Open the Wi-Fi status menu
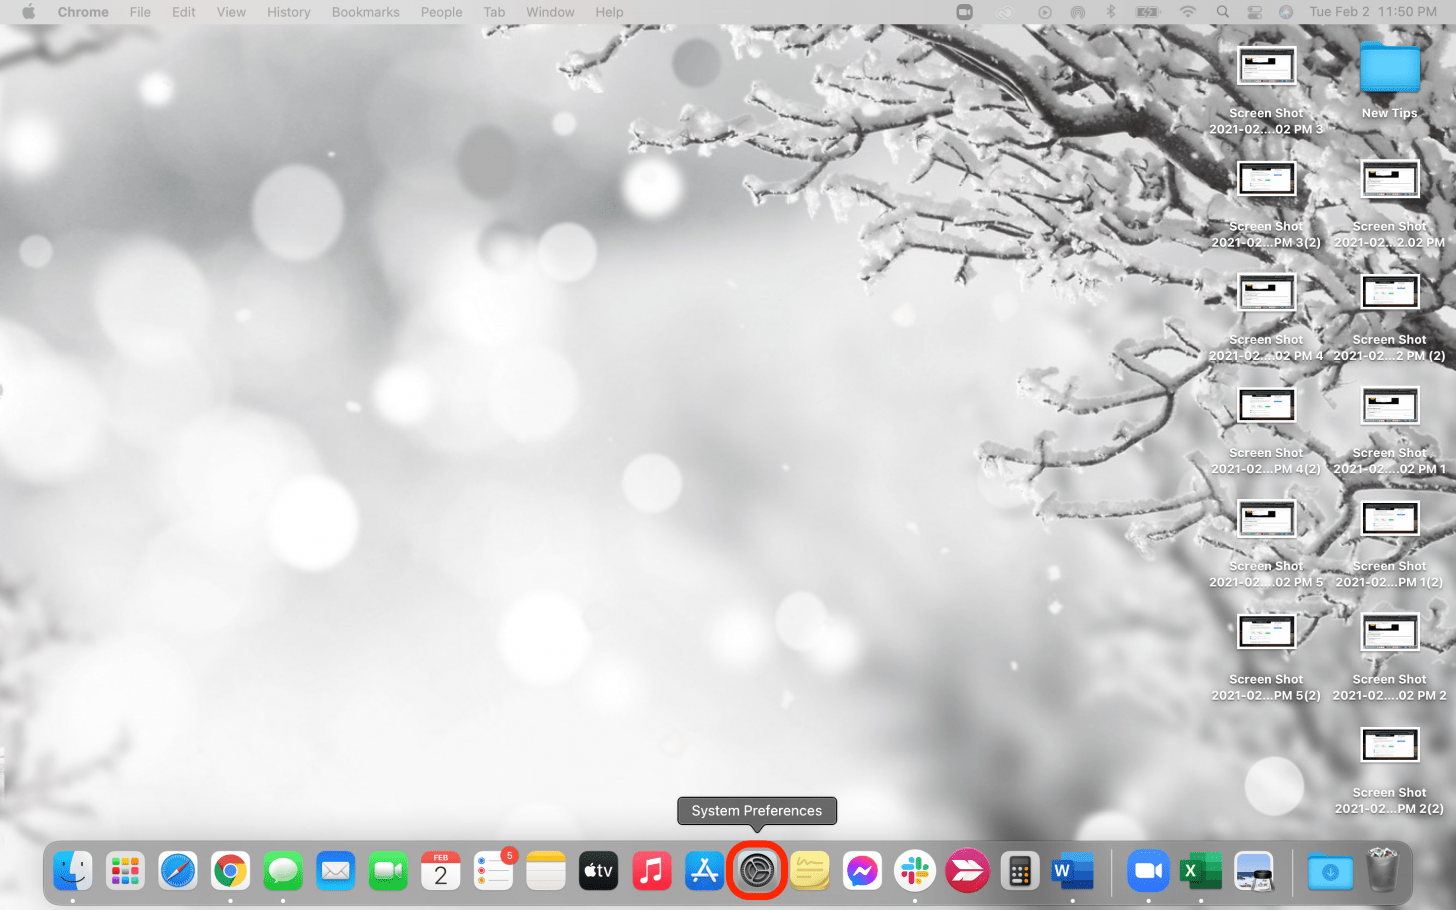 (1187, 12)
